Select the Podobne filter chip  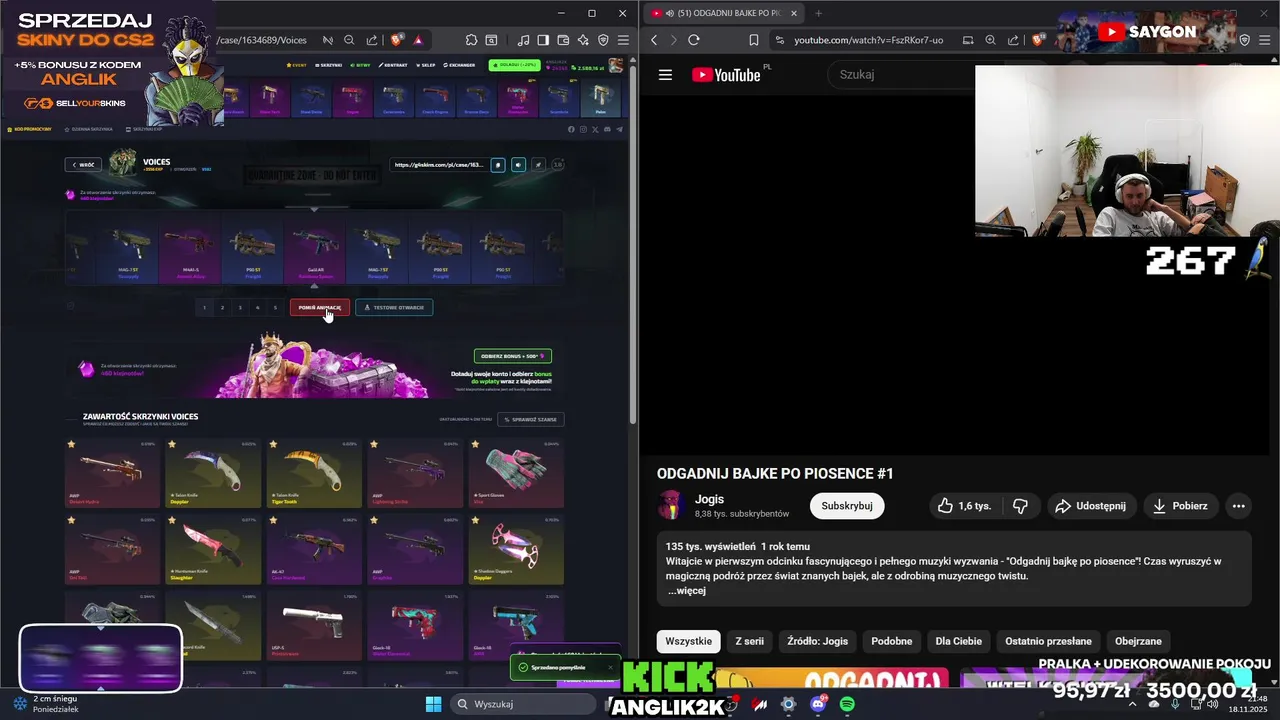pyautogui.click(x=892, y=641)
